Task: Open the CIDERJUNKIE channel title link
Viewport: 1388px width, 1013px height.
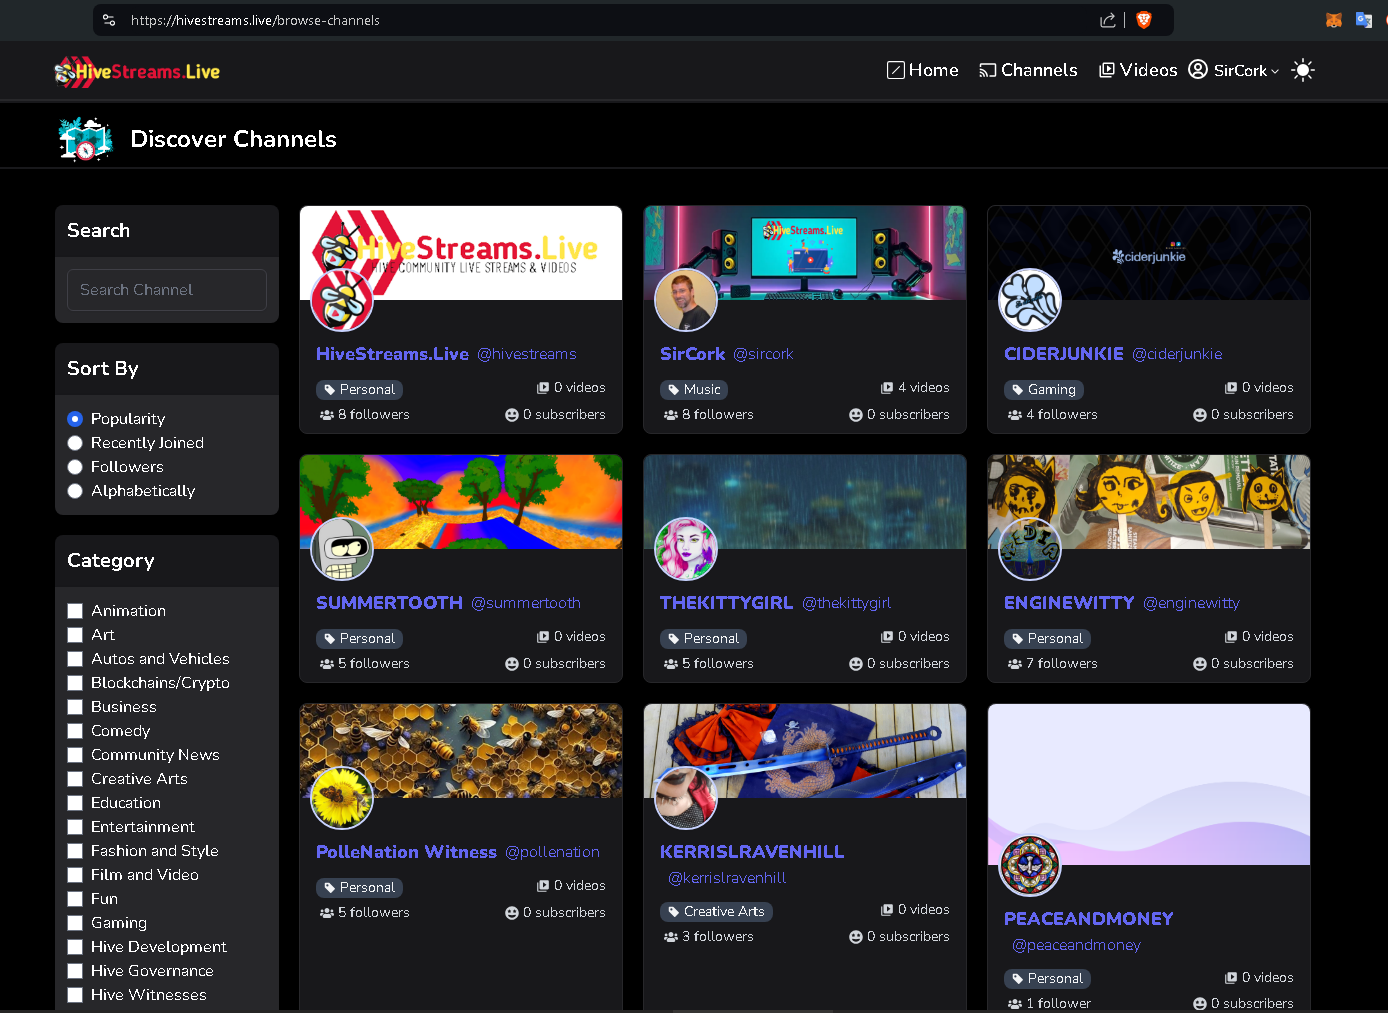Action: click(1064, 354)
